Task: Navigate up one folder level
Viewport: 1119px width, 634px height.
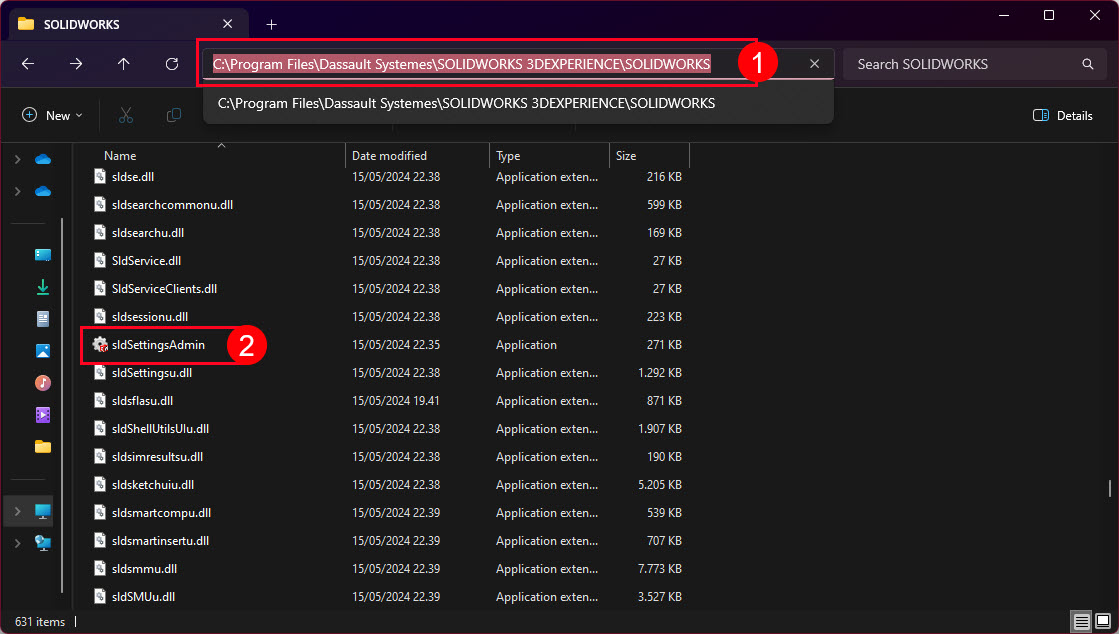Action: pos(123,64)
